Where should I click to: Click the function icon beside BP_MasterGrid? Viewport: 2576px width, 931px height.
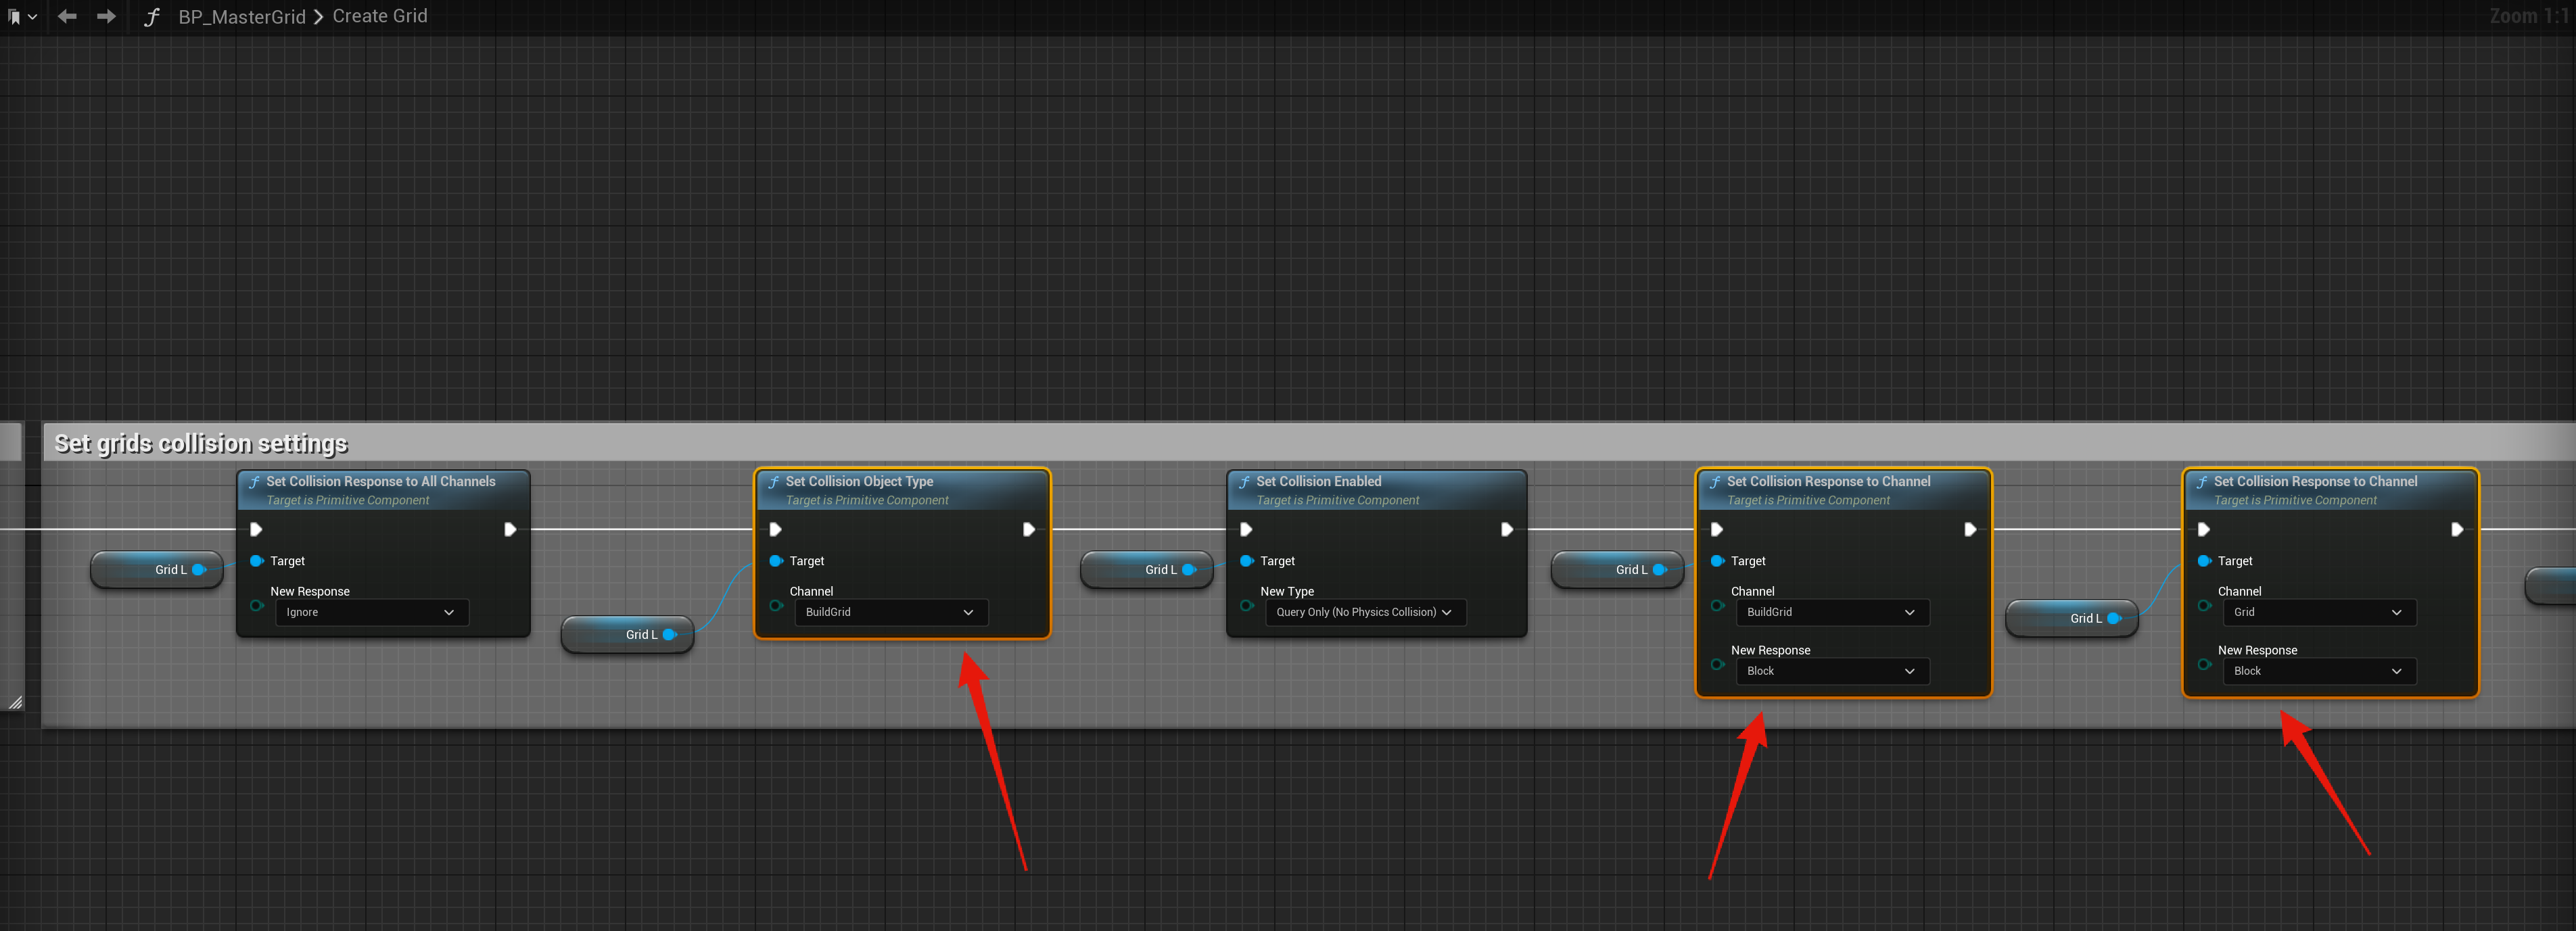pyautogui.click(x=152, y=17)
